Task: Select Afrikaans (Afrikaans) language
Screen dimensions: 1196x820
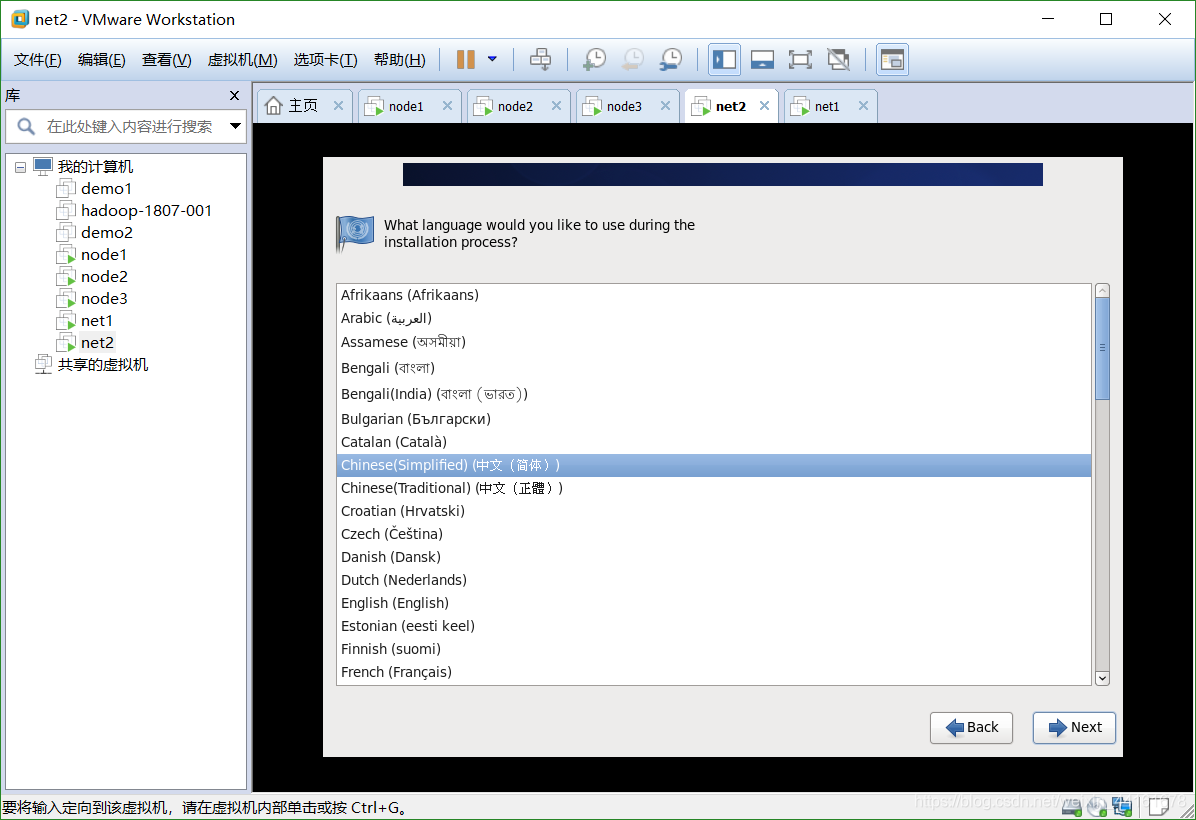Action: 714,295
